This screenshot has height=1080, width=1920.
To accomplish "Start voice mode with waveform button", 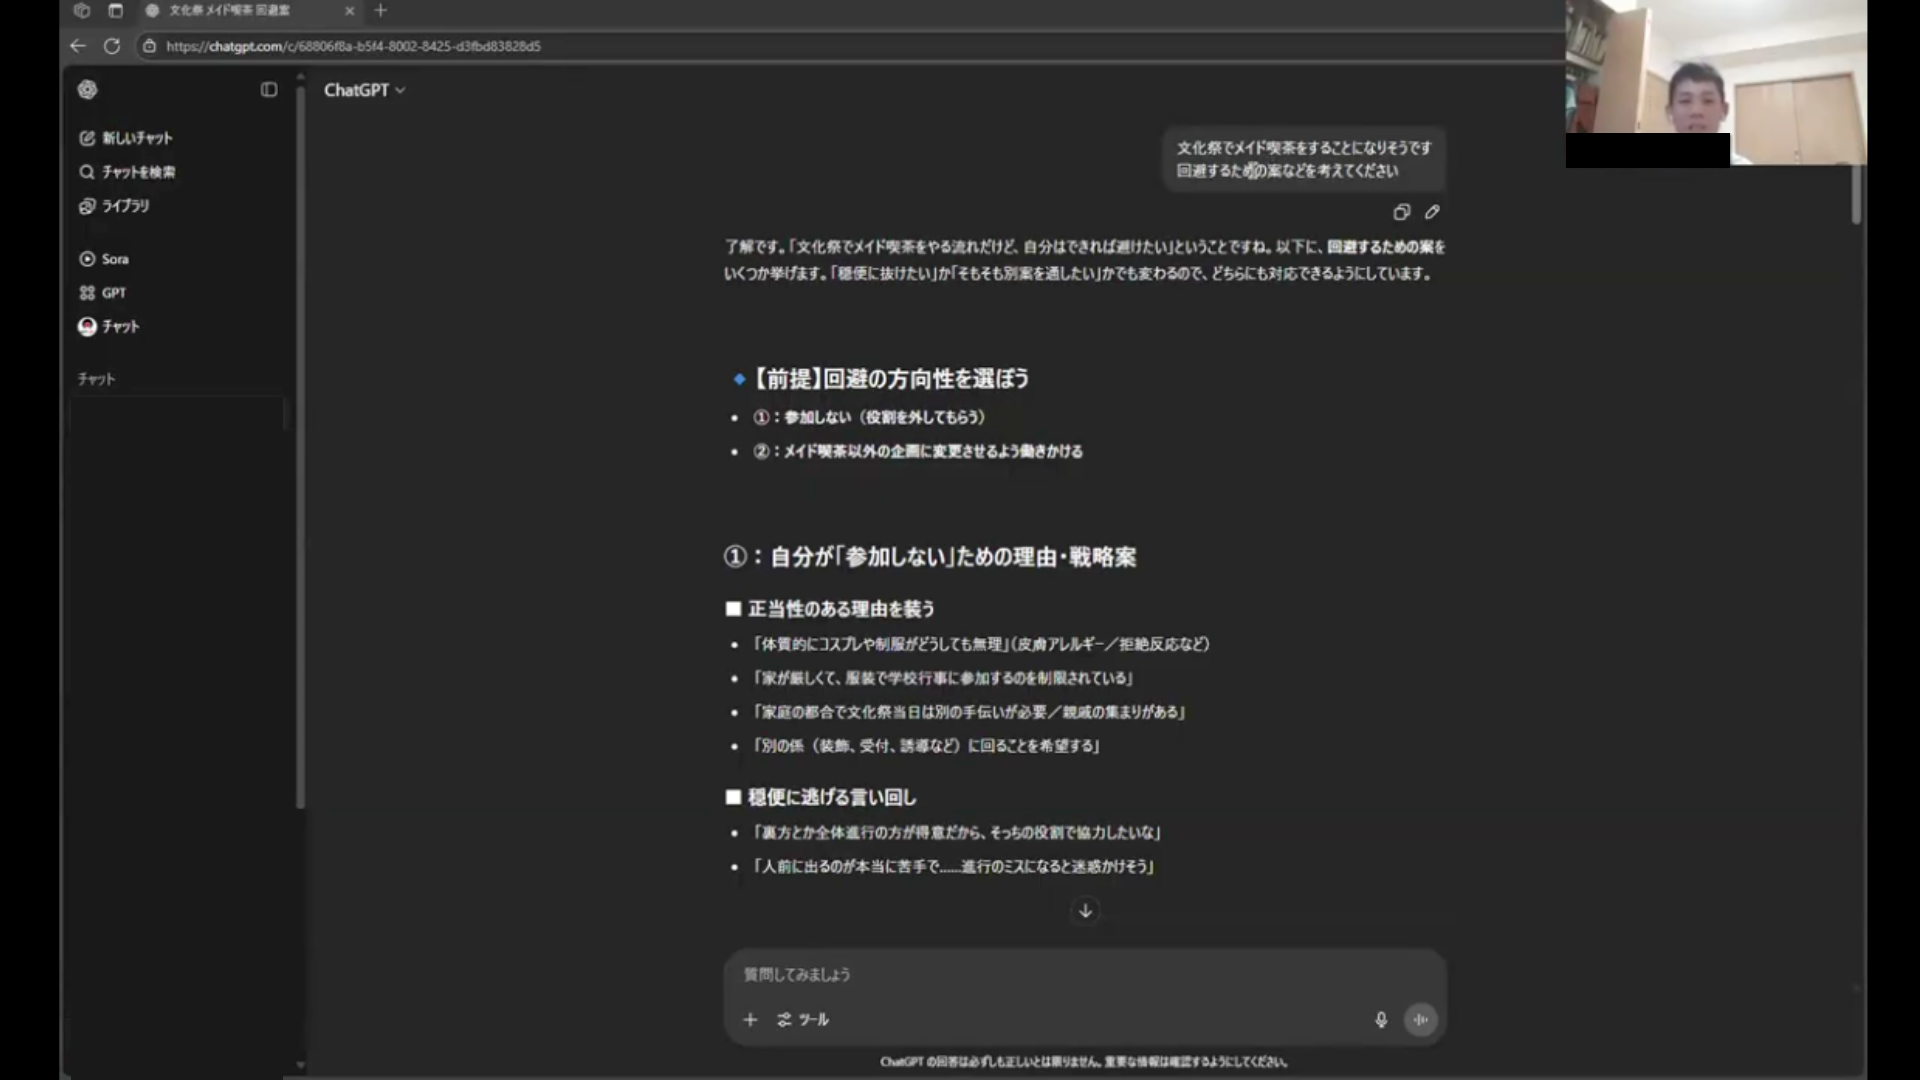I will (x=1420, y=1020).
